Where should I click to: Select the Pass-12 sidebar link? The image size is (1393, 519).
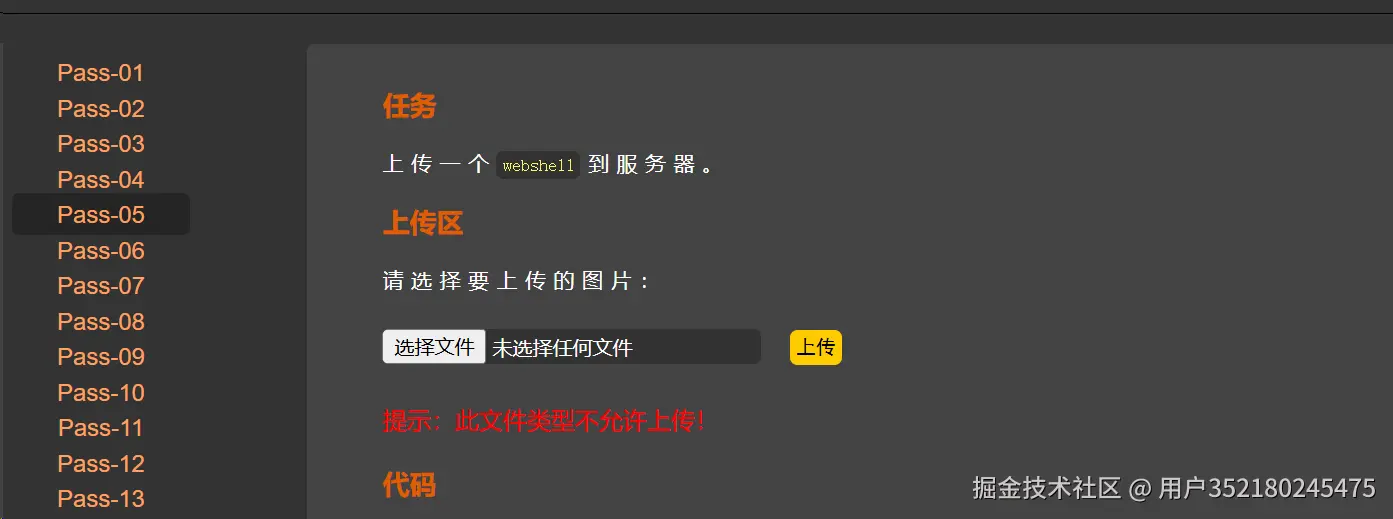point(100,464)
